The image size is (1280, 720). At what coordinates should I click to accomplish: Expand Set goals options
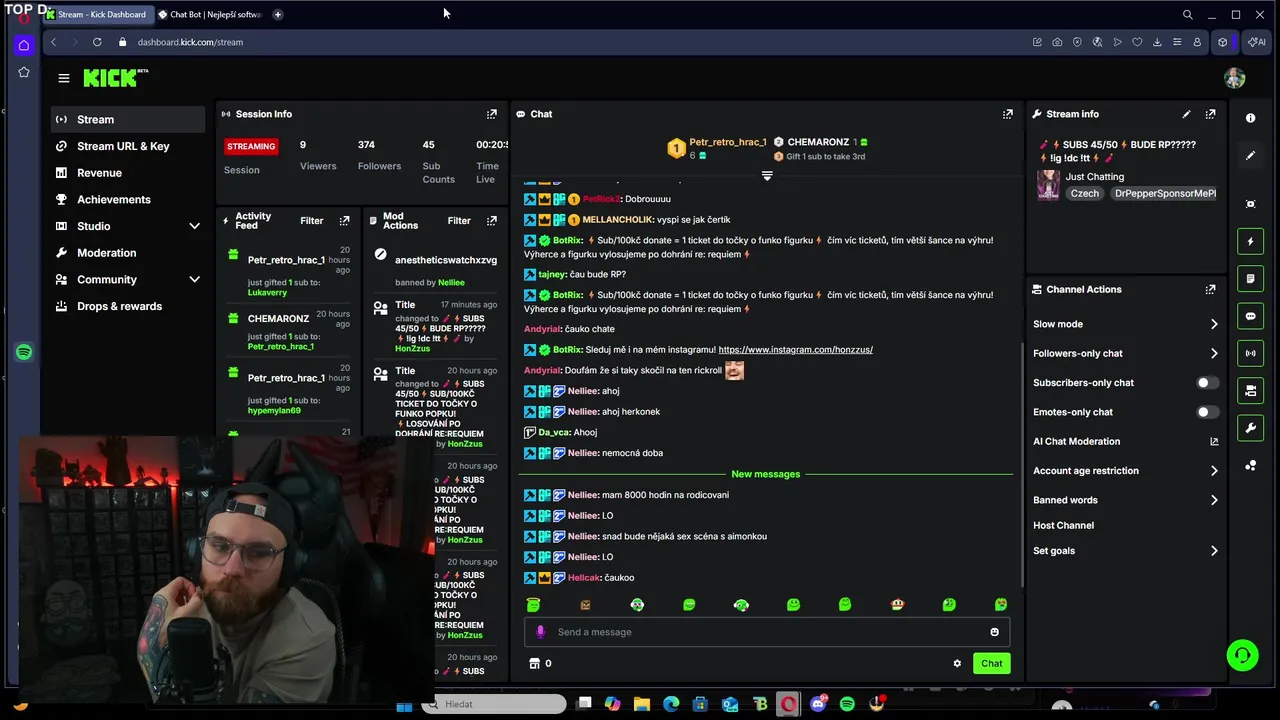pos(1214,551)
